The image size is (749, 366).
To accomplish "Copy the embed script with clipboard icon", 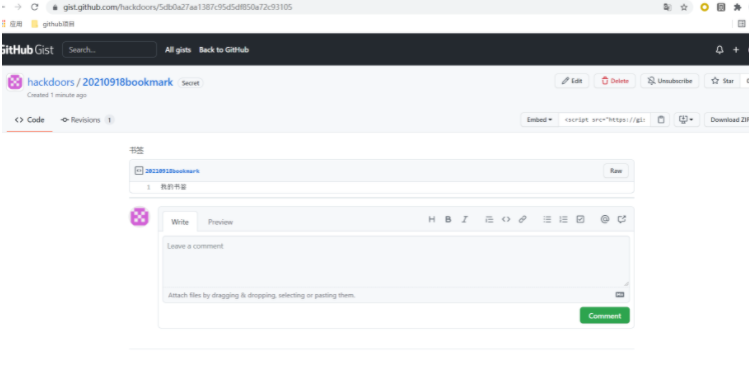I will [x=661, y=119].
